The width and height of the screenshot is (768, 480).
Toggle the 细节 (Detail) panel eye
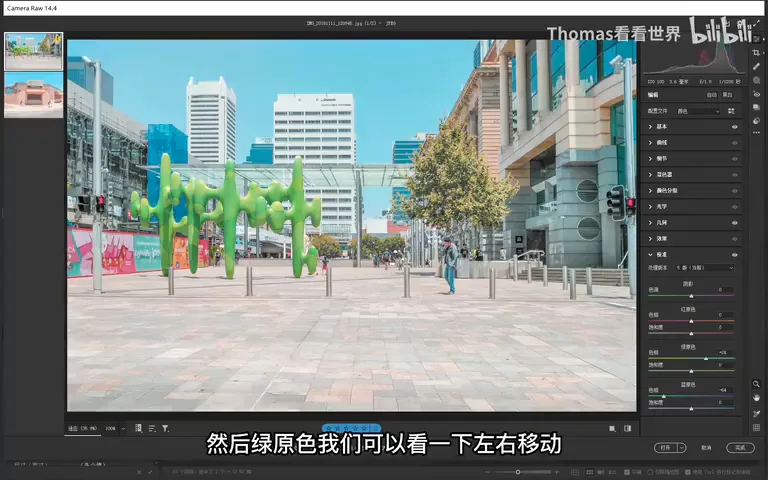[x=735, y=159]
